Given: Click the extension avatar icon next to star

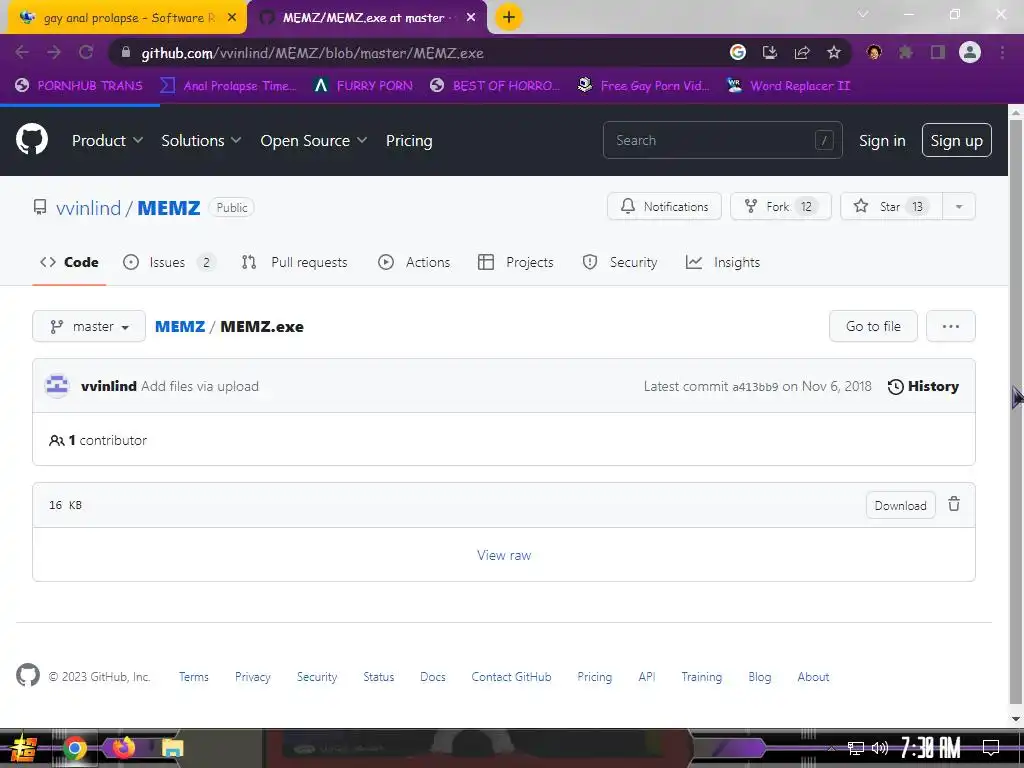Looking at the screenshot, I should coord(874,52).
